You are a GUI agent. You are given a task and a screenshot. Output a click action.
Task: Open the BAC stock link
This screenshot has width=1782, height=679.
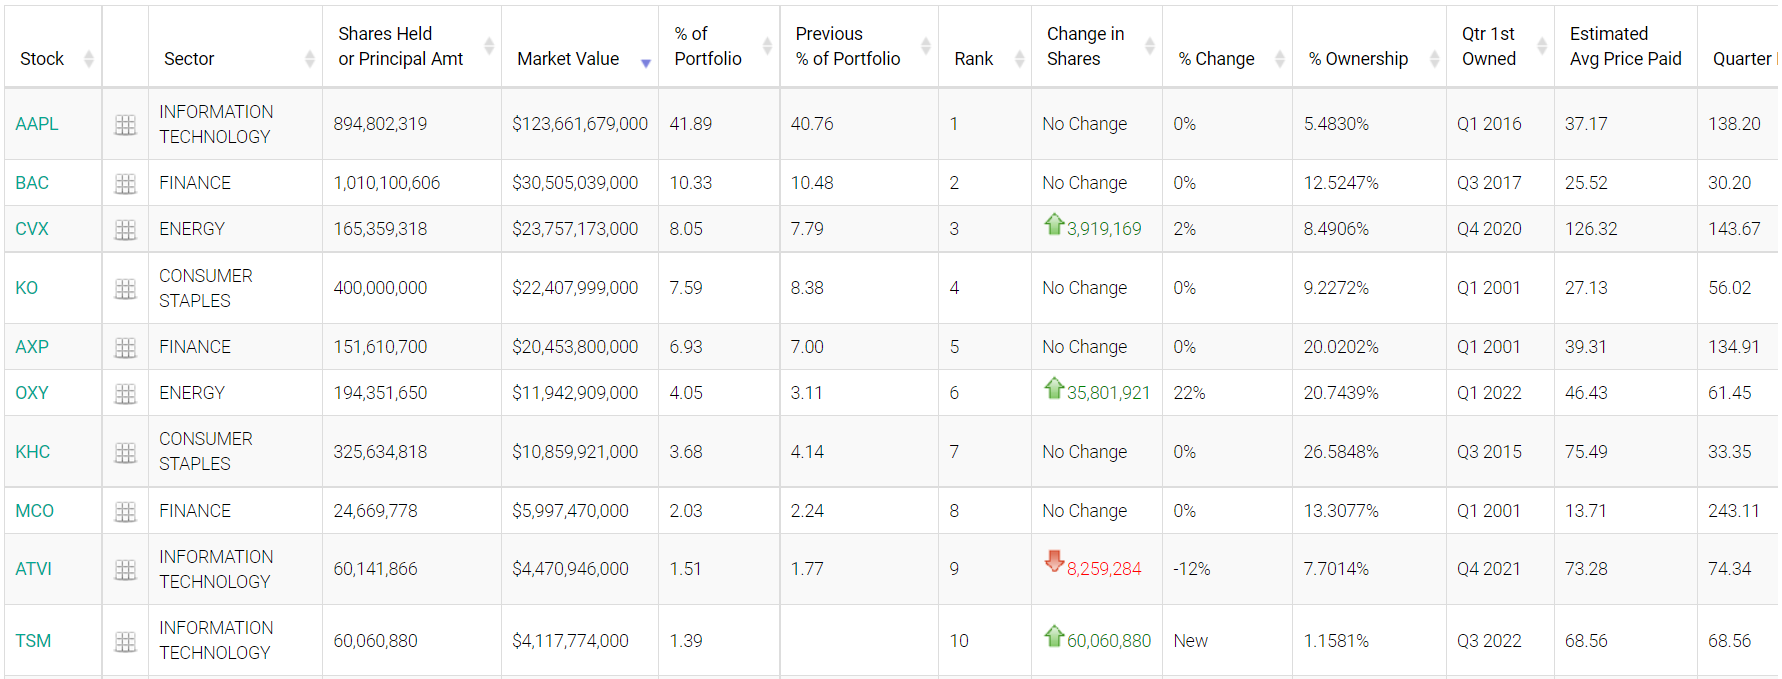click(32, 183)
